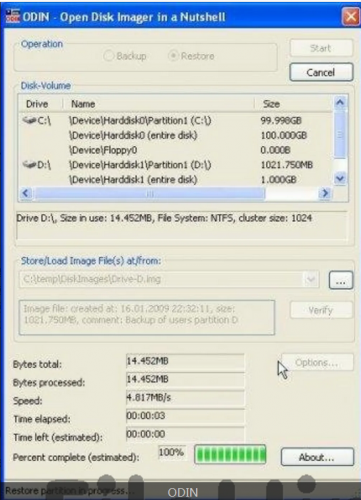
Task: Click the Verify button
Action: point(321,310)
